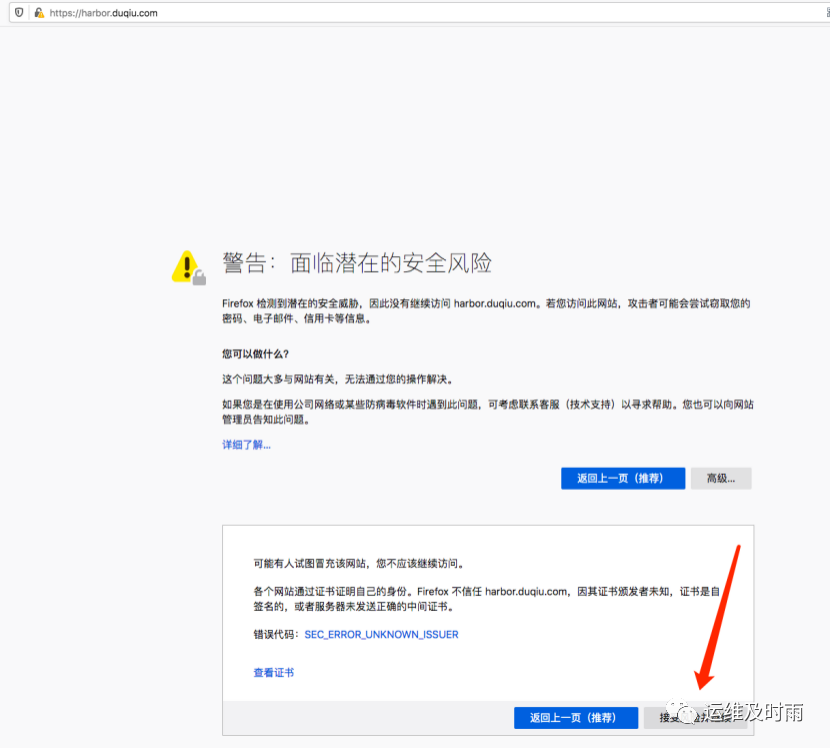This screenshot has width=830, height=748.
Task: Click text 这个问题大多与网站有关
Action: pos(278,379)
